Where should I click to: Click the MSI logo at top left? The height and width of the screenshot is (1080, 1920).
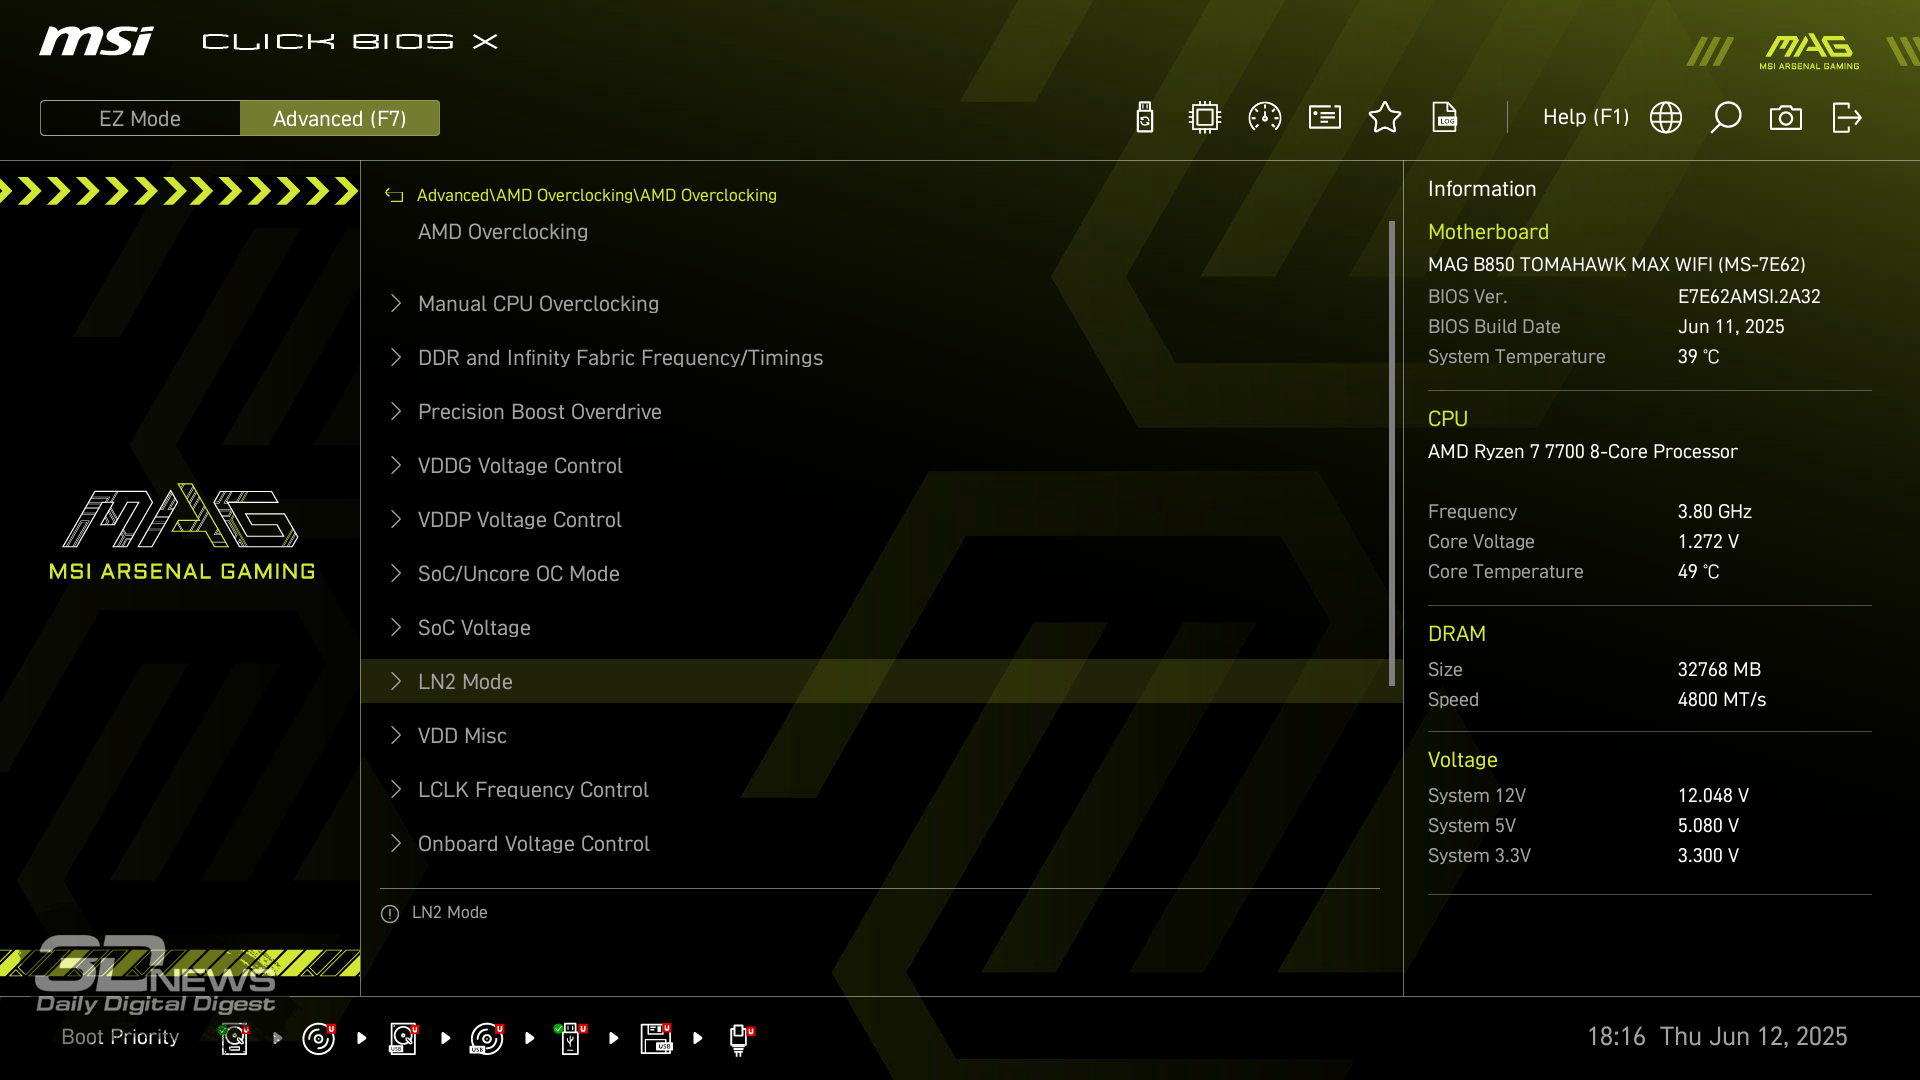[96, 41]
